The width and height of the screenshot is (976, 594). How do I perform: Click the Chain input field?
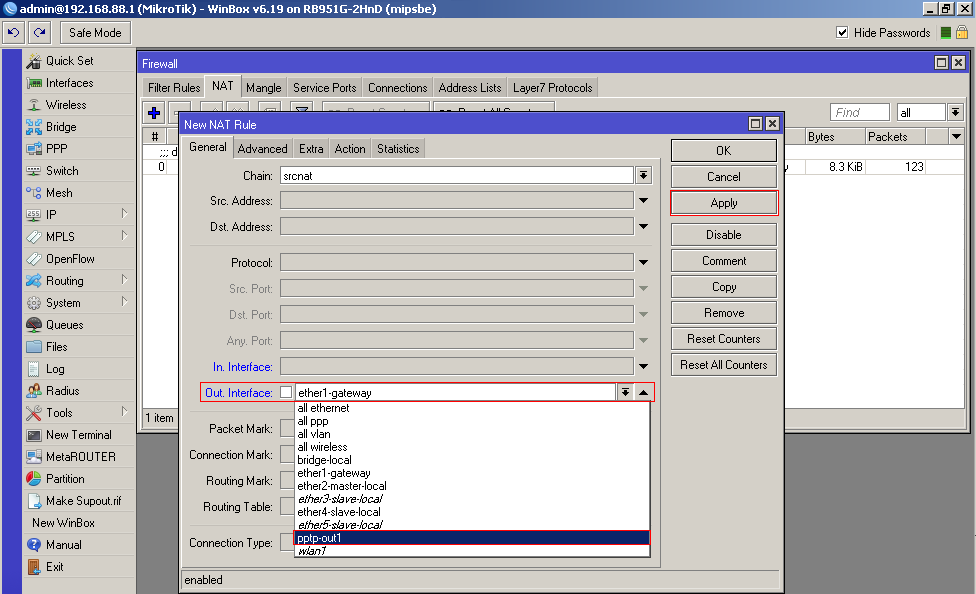click(457, 176)
